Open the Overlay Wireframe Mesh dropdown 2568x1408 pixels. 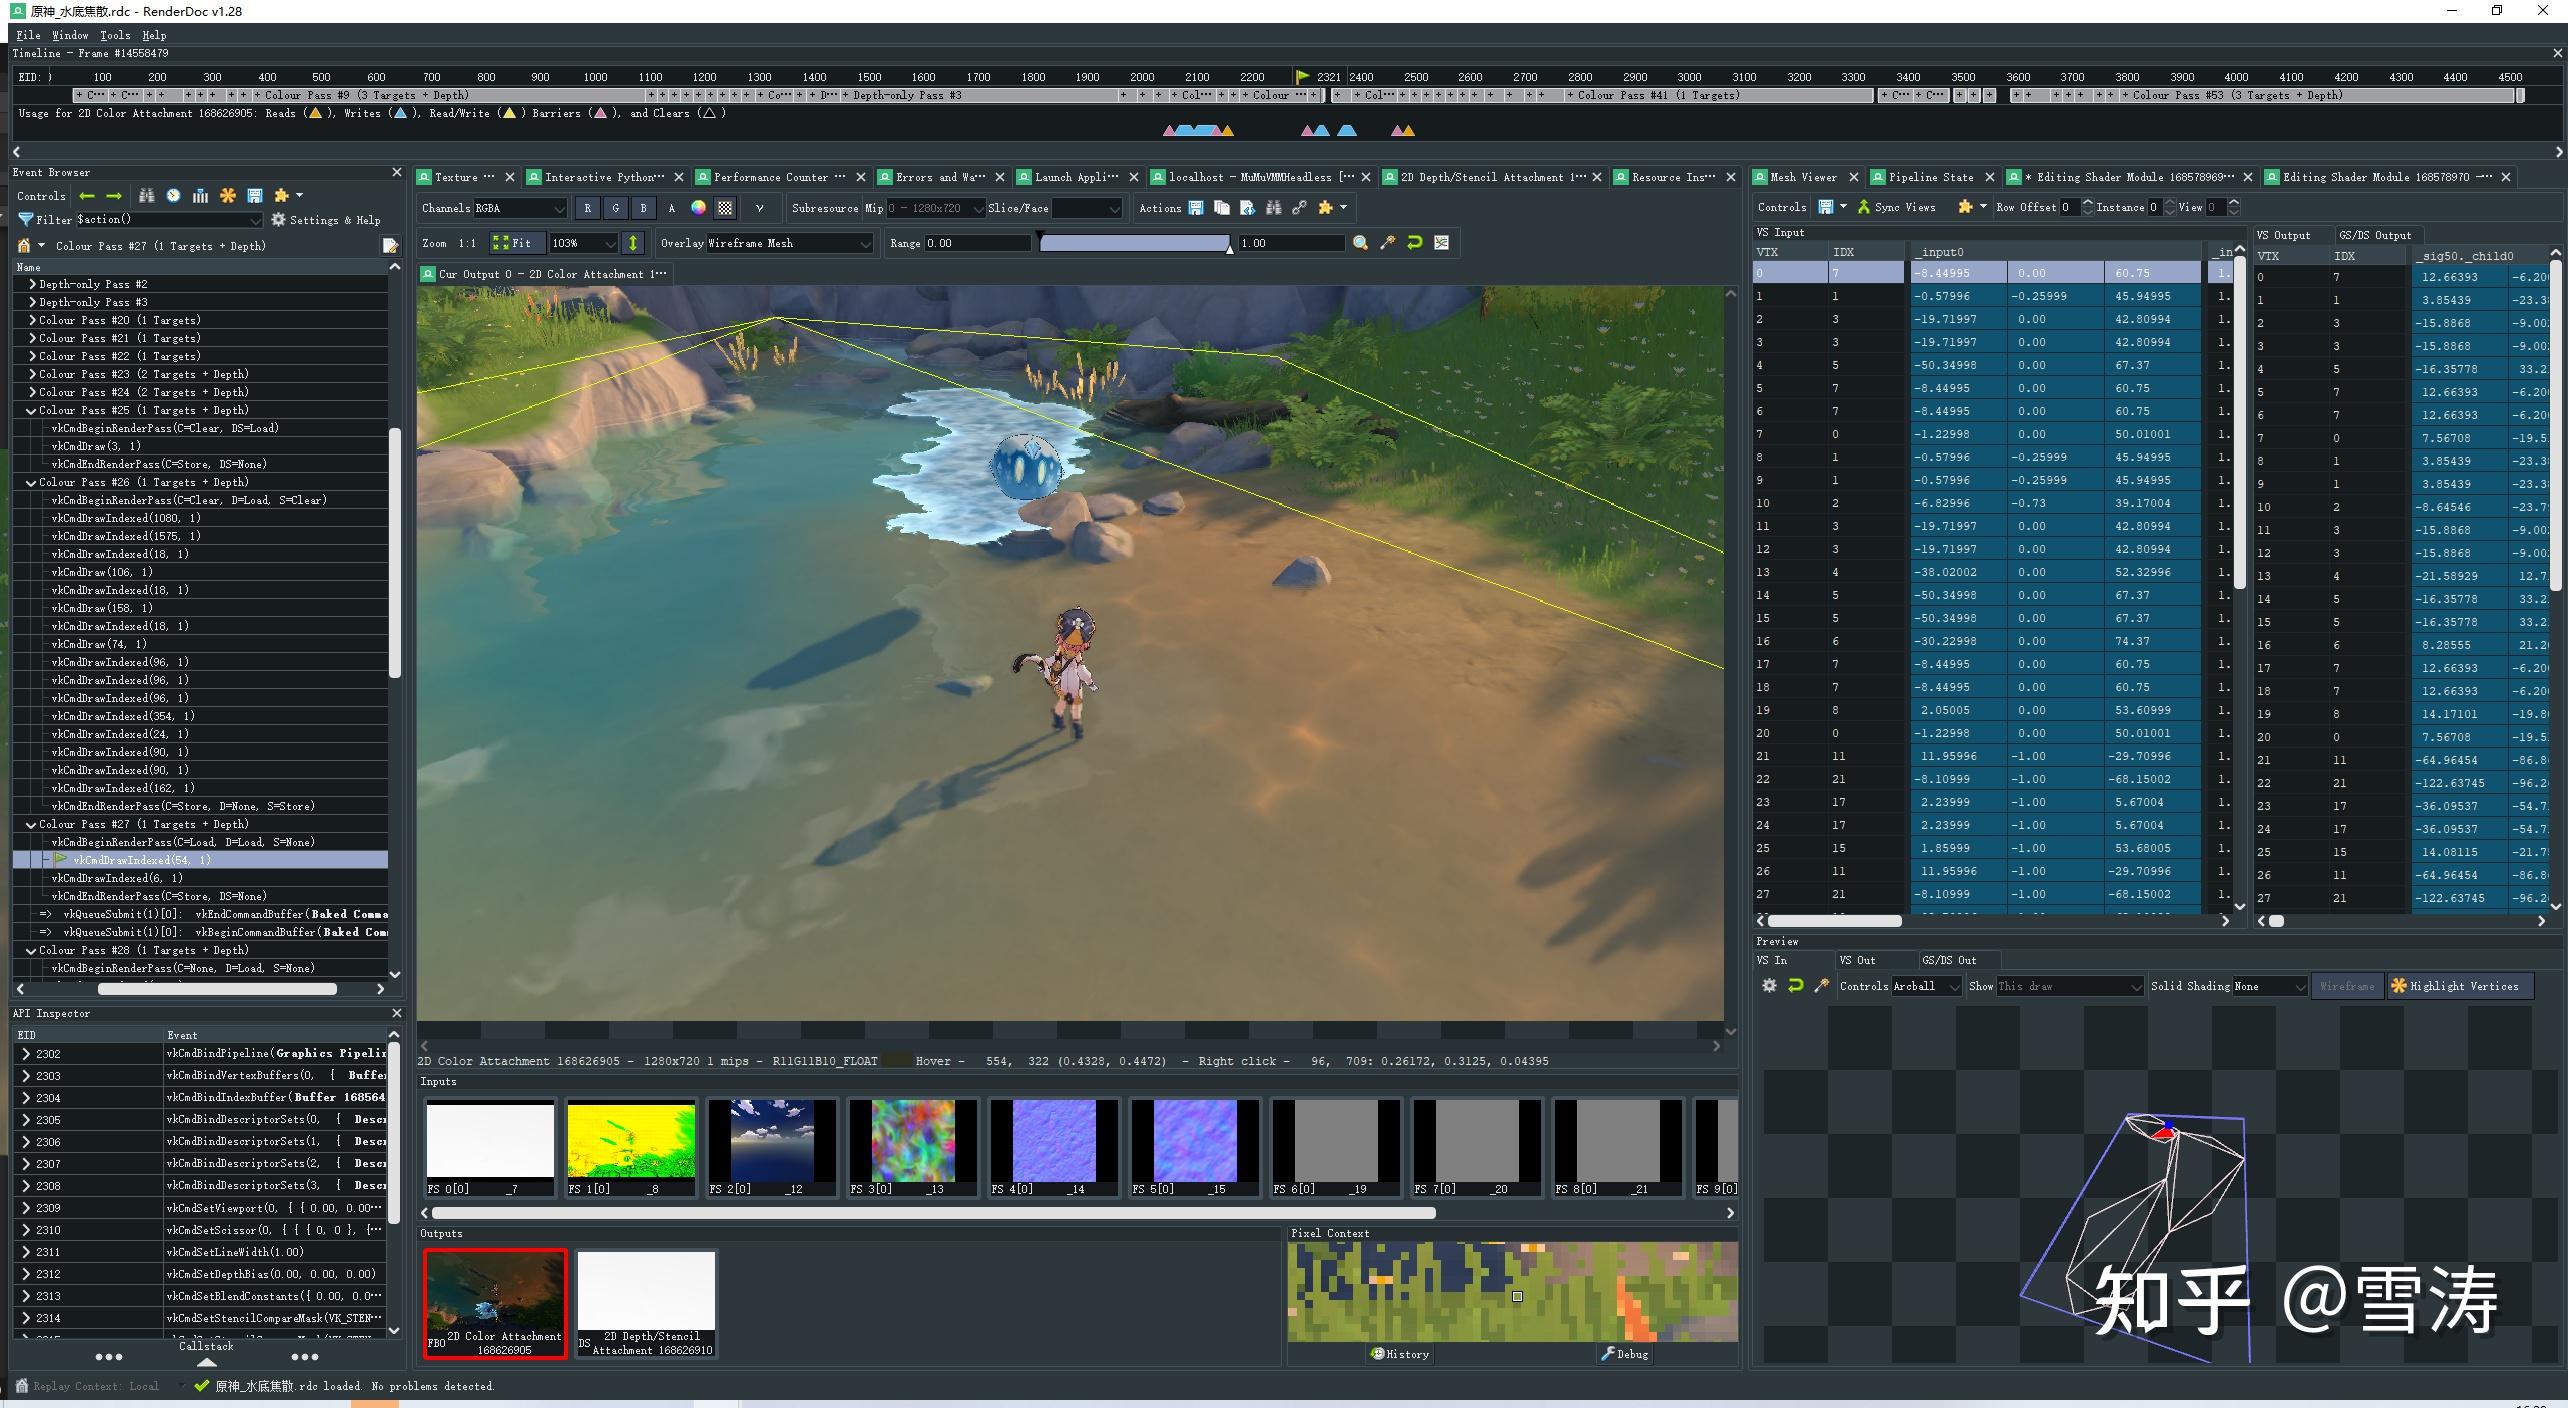pyautogui.click(x=789, y=243)
